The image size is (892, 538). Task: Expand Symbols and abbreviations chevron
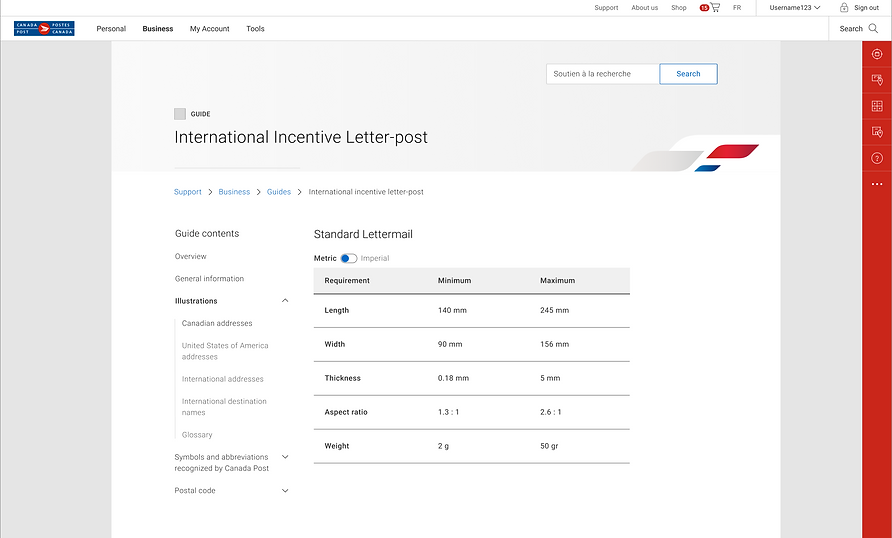pos(286,457)
